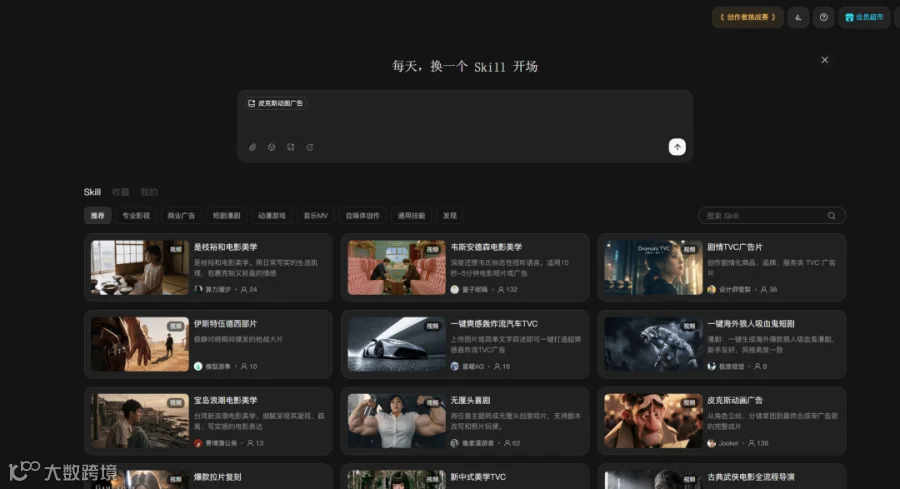The image size is (900, 489).
Task: Click author avatar on 是枝裕和电影美学 card
Action: click(198, 290)
